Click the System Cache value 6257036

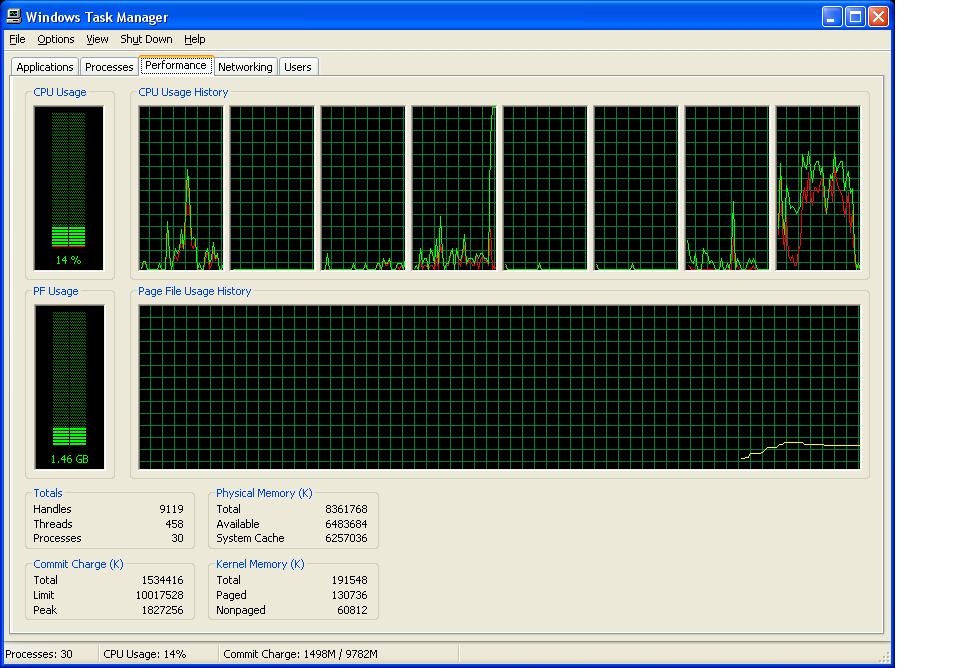click(x=347, y=538)
